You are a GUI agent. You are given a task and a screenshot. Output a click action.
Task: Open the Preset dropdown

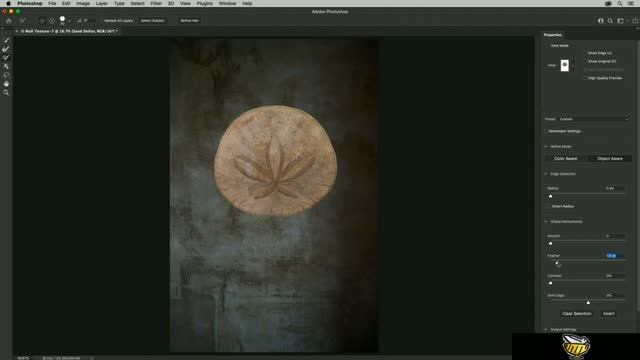tap(593, 119)
